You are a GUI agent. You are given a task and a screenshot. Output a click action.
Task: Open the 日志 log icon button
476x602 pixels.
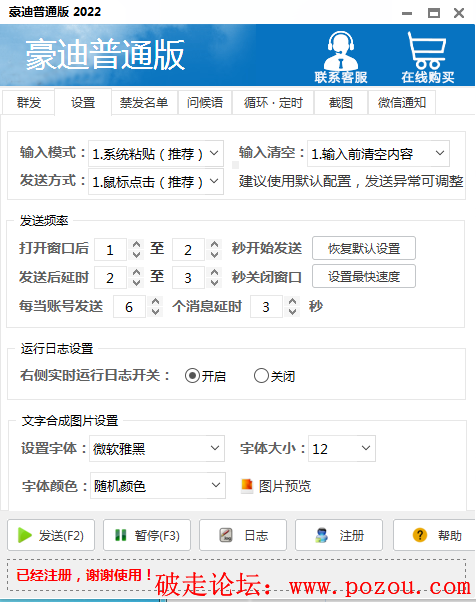226,535
